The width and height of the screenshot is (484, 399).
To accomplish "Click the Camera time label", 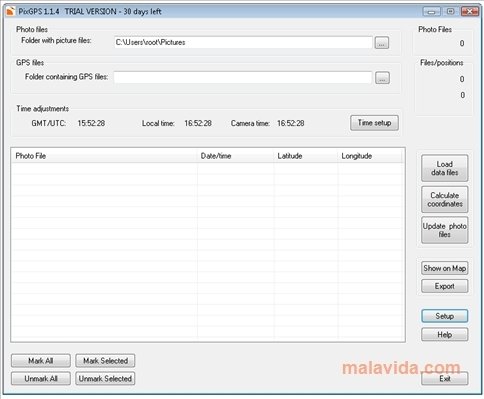I will click(x=250, y=123).
